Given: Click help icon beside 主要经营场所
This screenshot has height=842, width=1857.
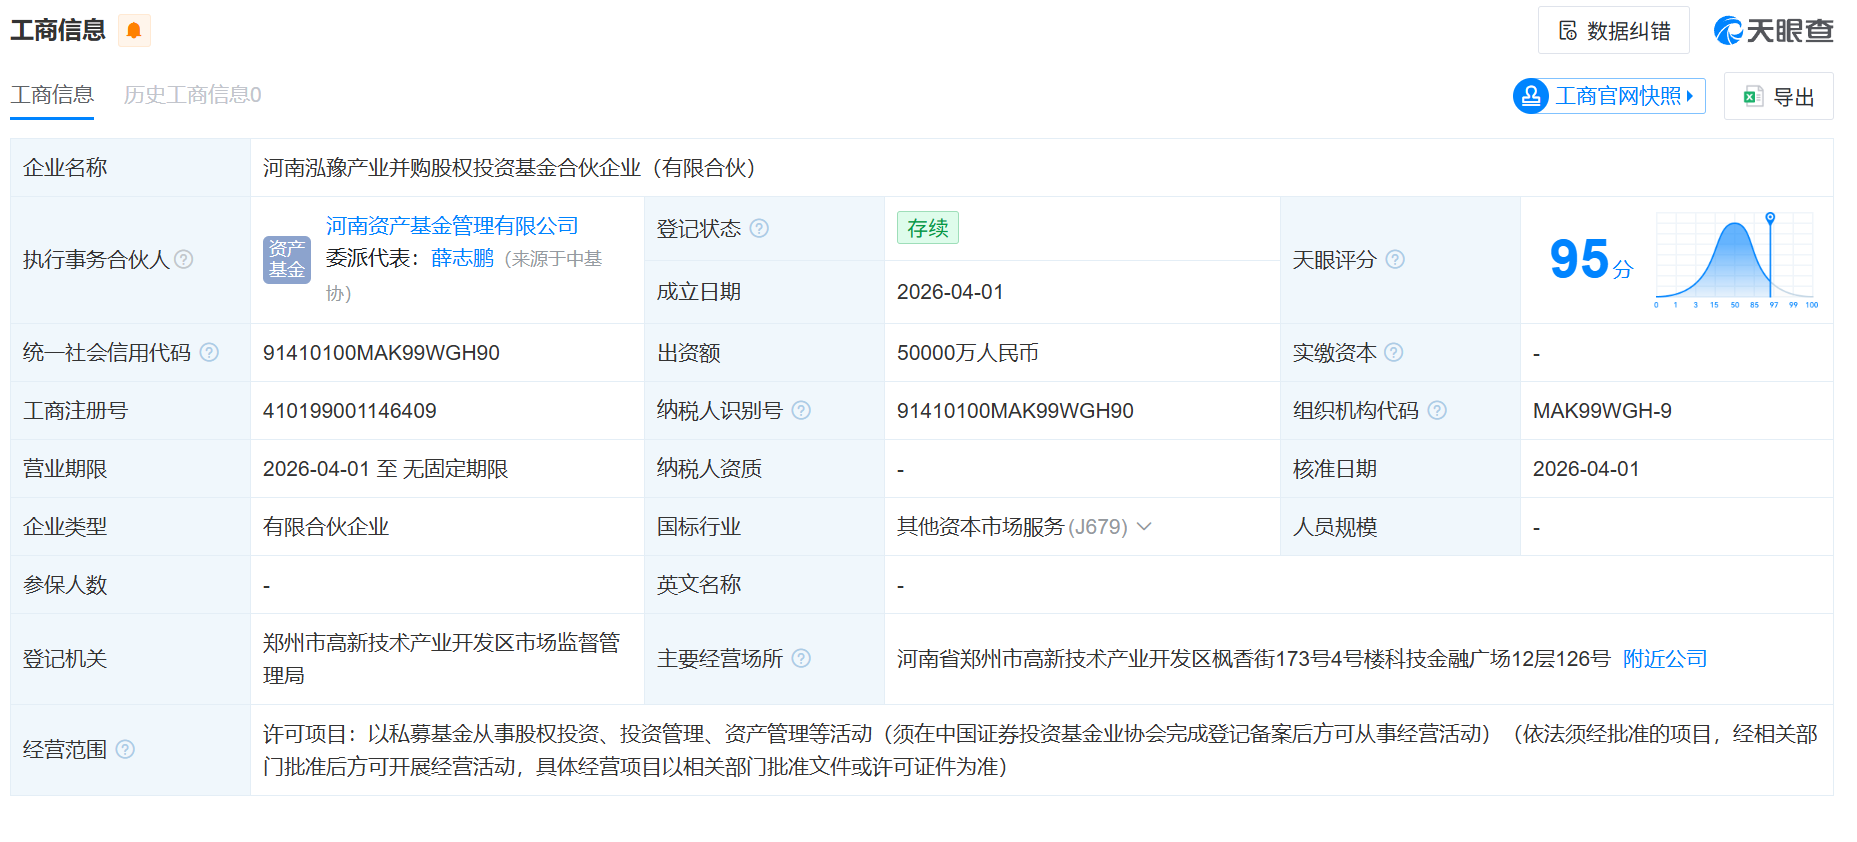Looking at the screenshot, I should pyautogui.click(x=801, y=659).
